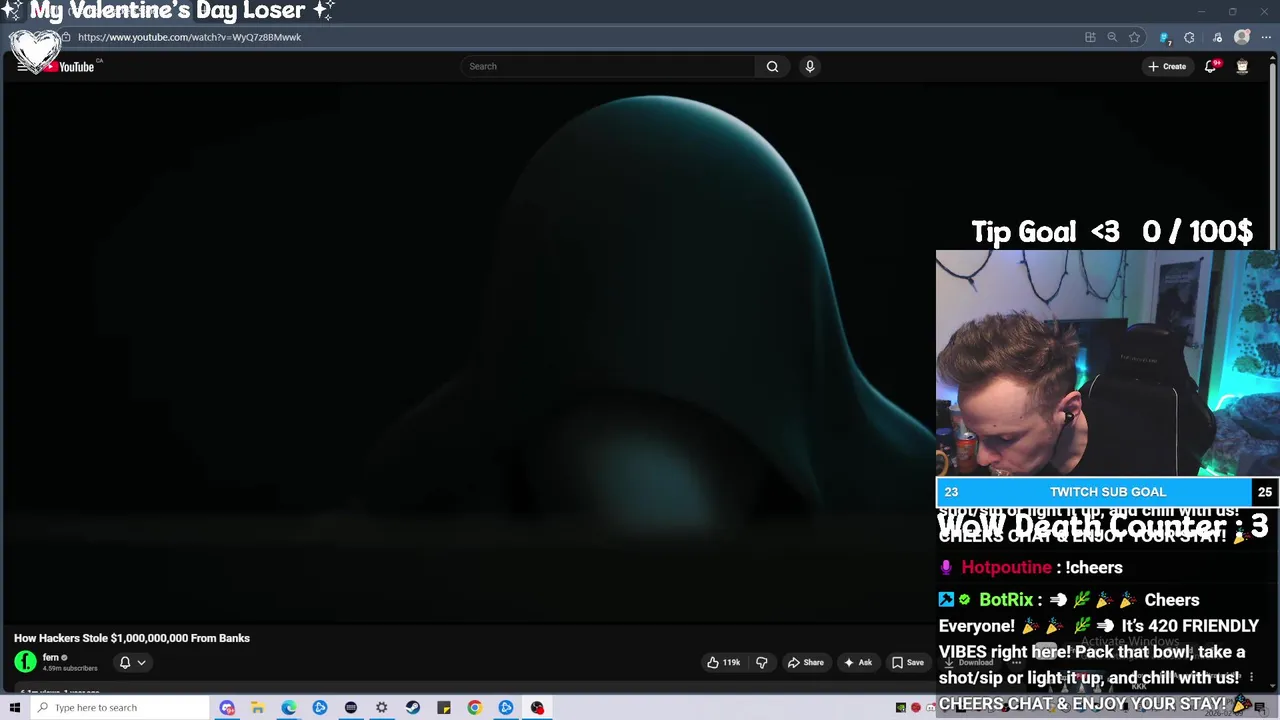This screenshot has width=1280, height=720.
Task: Click the Hotpoutine username in chat
Action: [x=1006, y=567]
